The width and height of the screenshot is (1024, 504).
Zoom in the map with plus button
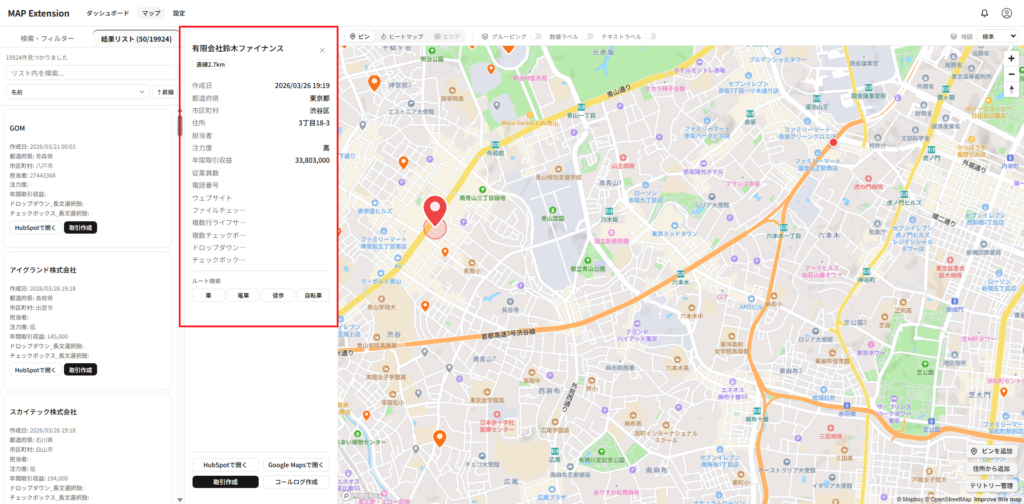(1011, 59)
